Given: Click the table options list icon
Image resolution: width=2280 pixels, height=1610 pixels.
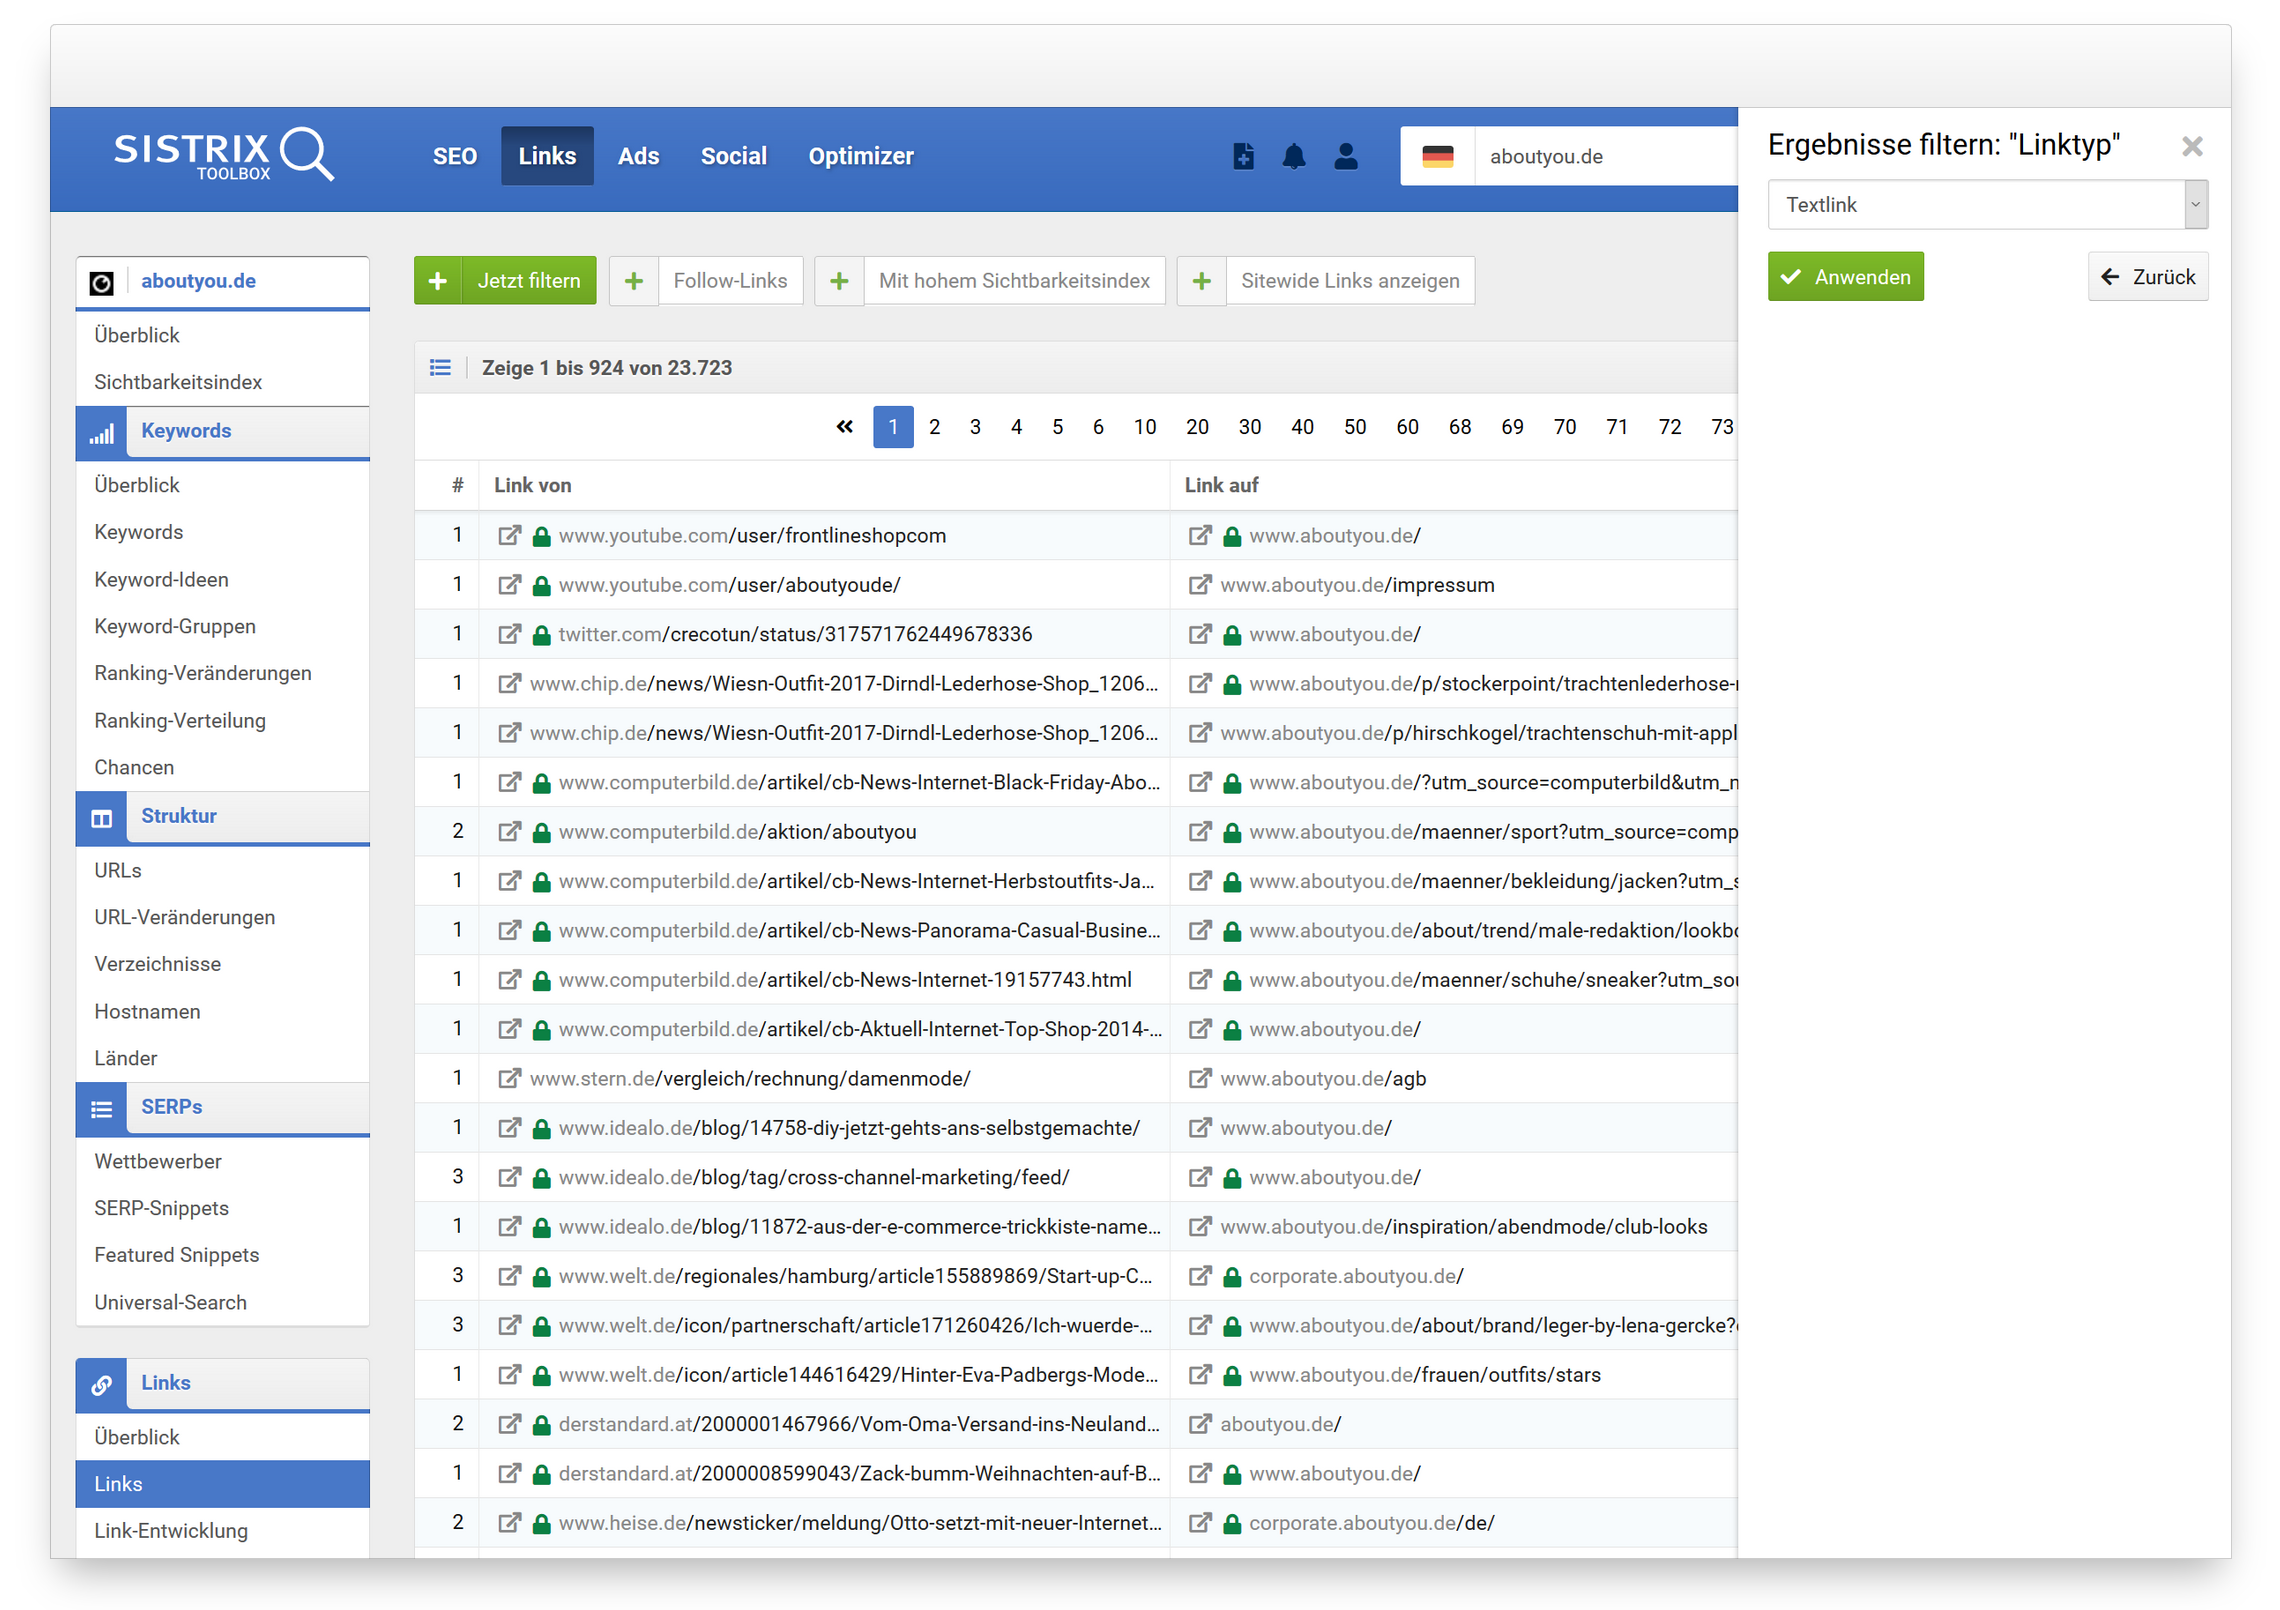Looking at the screenshot, I should [x=440, y=367].
